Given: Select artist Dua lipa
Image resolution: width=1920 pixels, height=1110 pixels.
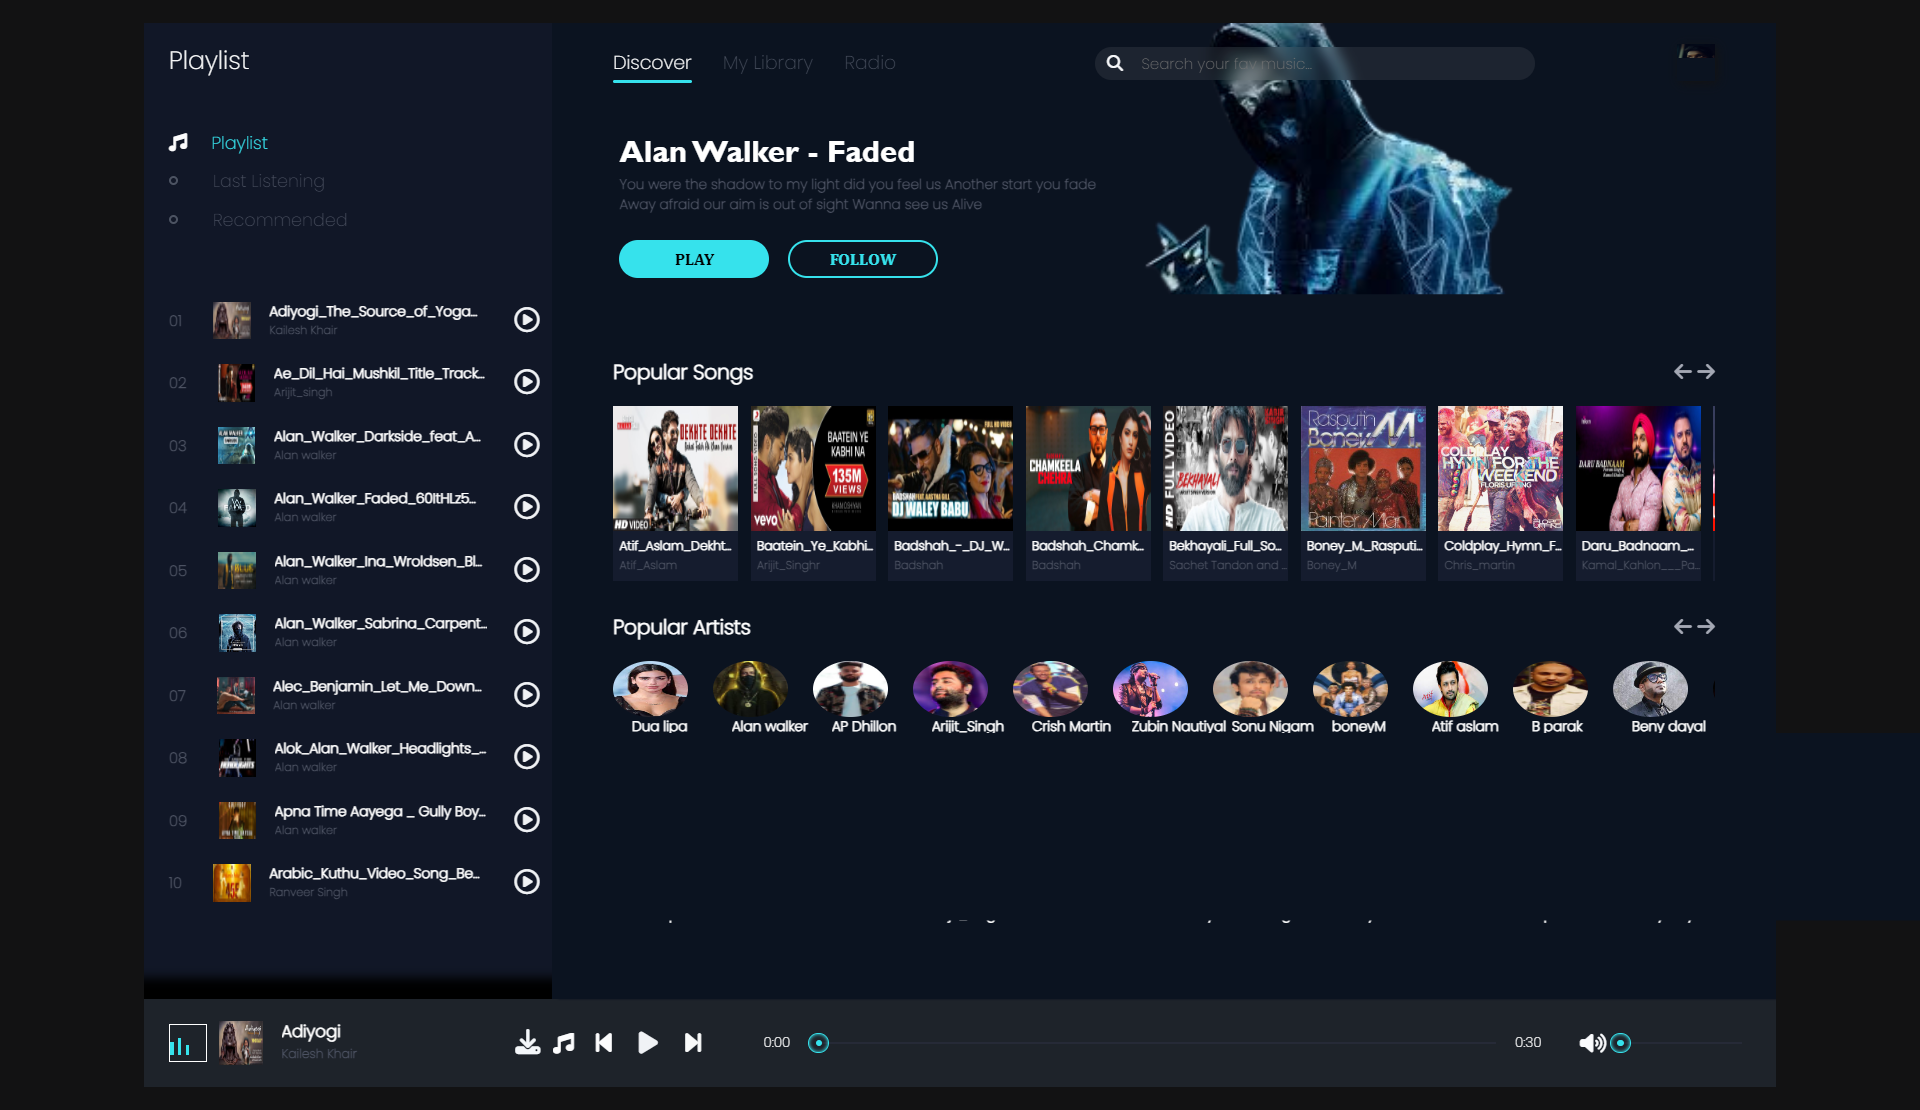Looking at the screenshot, I should coord(650,688).
